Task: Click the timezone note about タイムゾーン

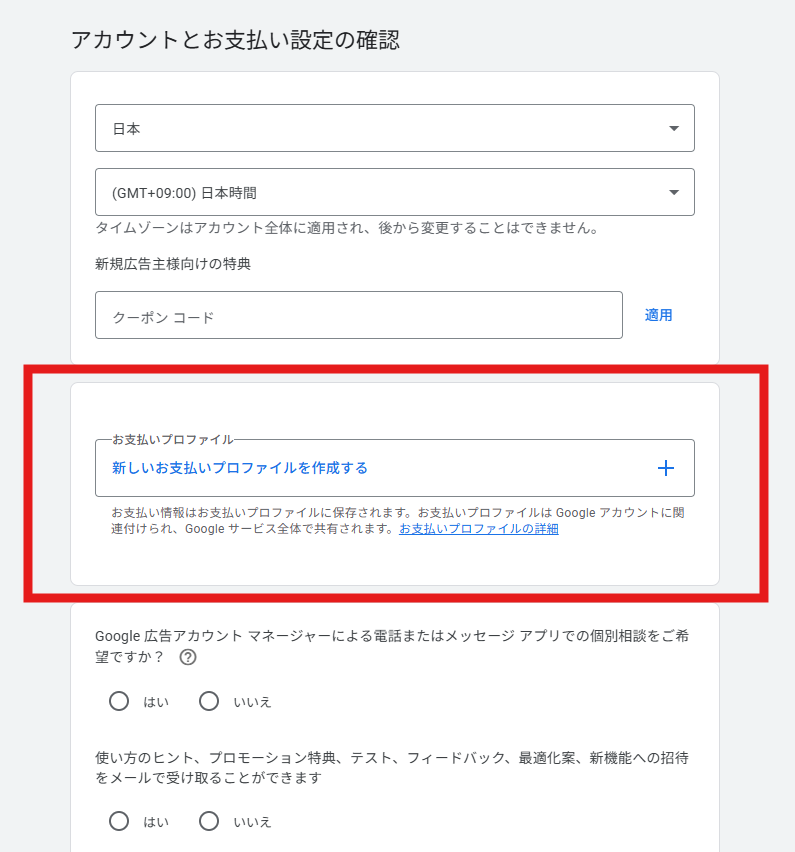Action: (346, 228)
